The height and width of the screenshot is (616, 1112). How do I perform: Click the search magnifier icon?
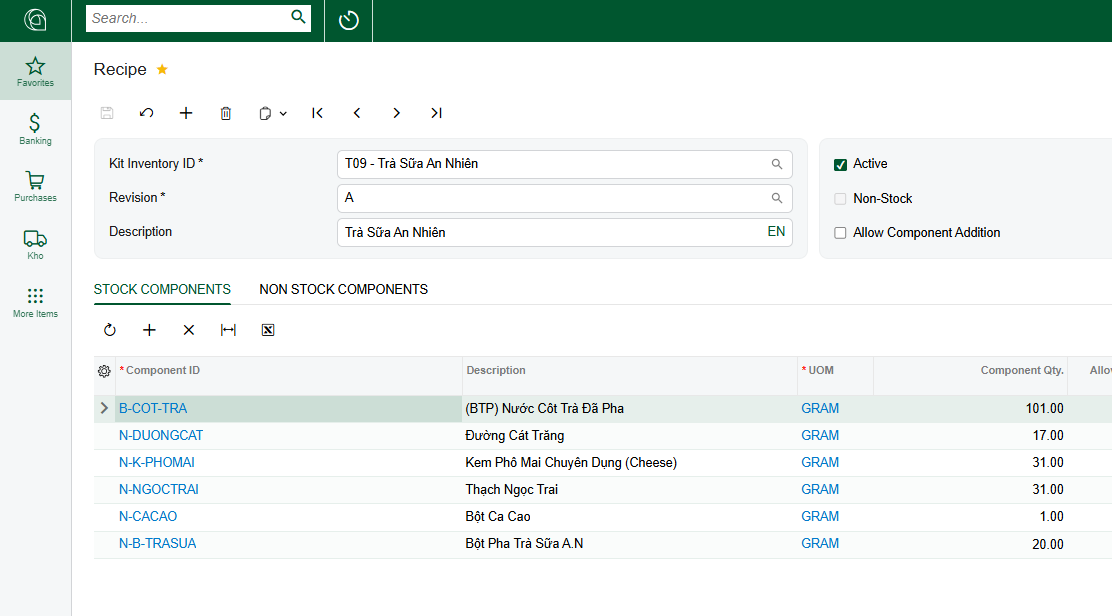[299, 16]
